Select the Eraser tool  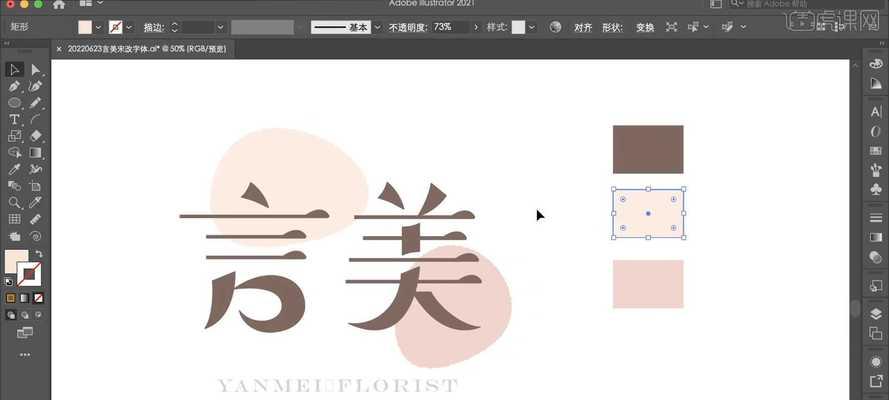pyautogui.click(x=35, y=136)
